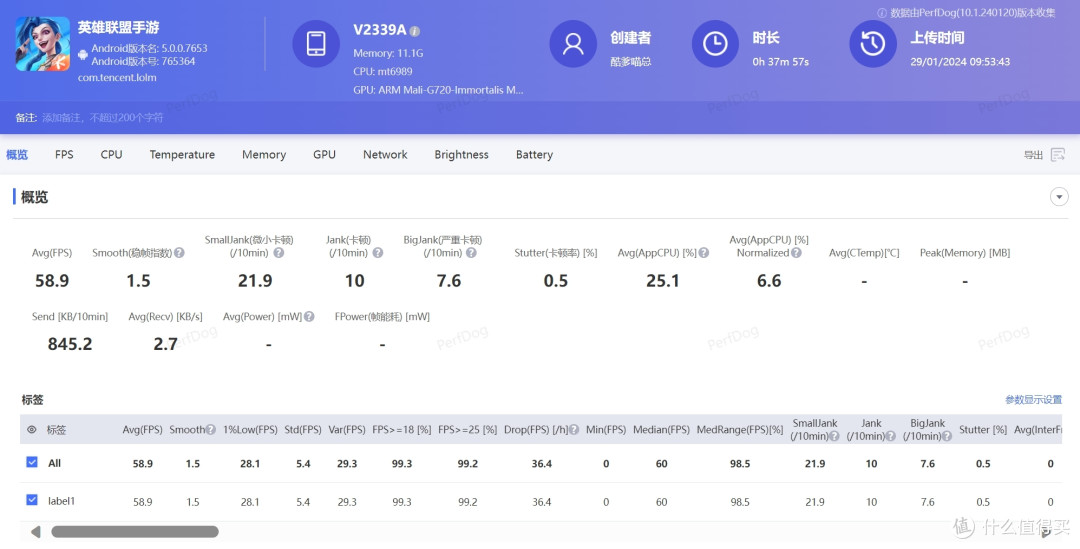Click help icon in the table Jank column header
Viewport: 1080px width, 549px height.
coord(891,436)
